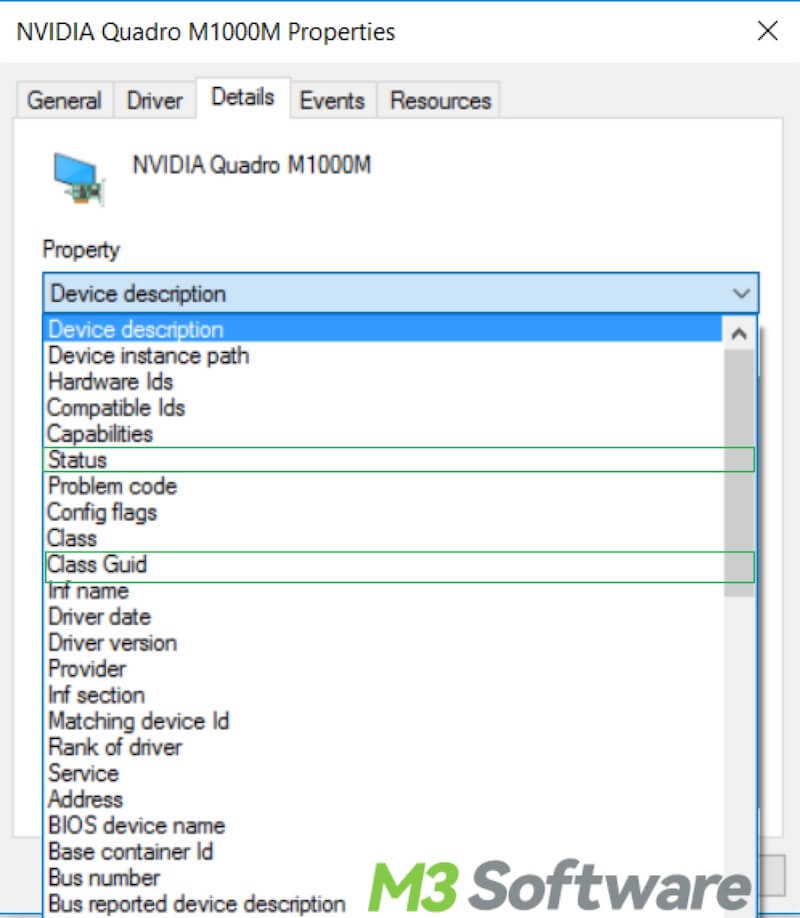Select 'Compatible Ids' property
This screenshot has width=800, height=918.
(383, 407)
